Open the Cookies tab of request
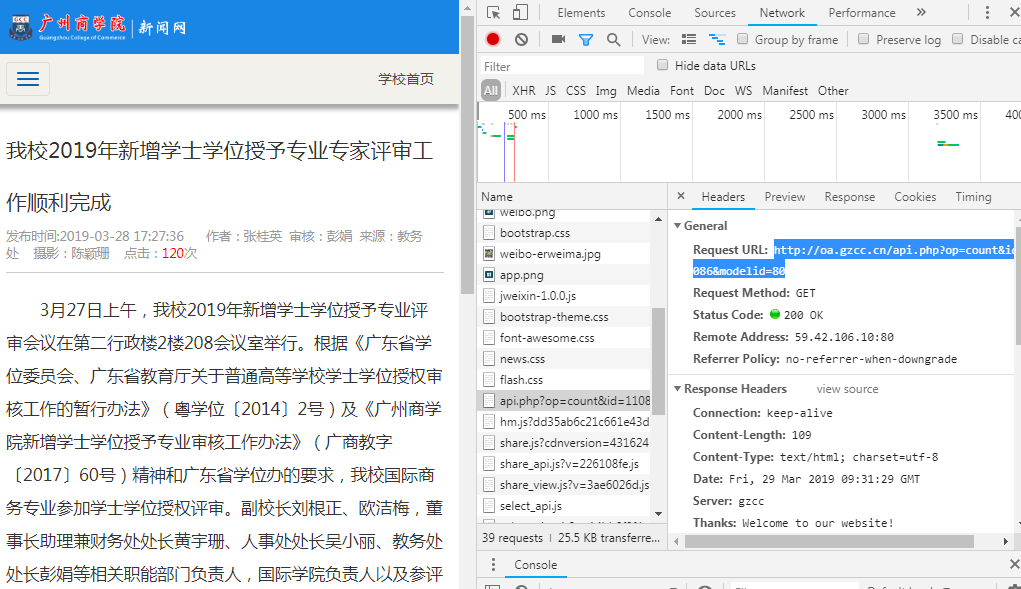1021x589 pixels. pos(915,197)
